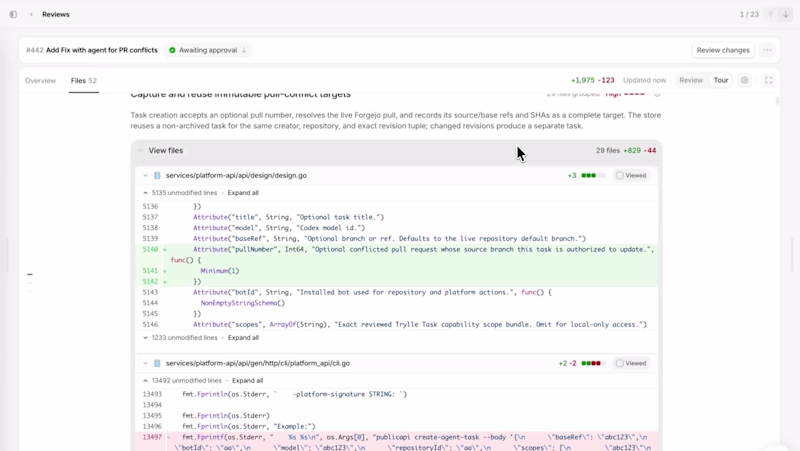800x451 pixels.
Task: Open the Reviews breadcrumb link
Action: 56,14
